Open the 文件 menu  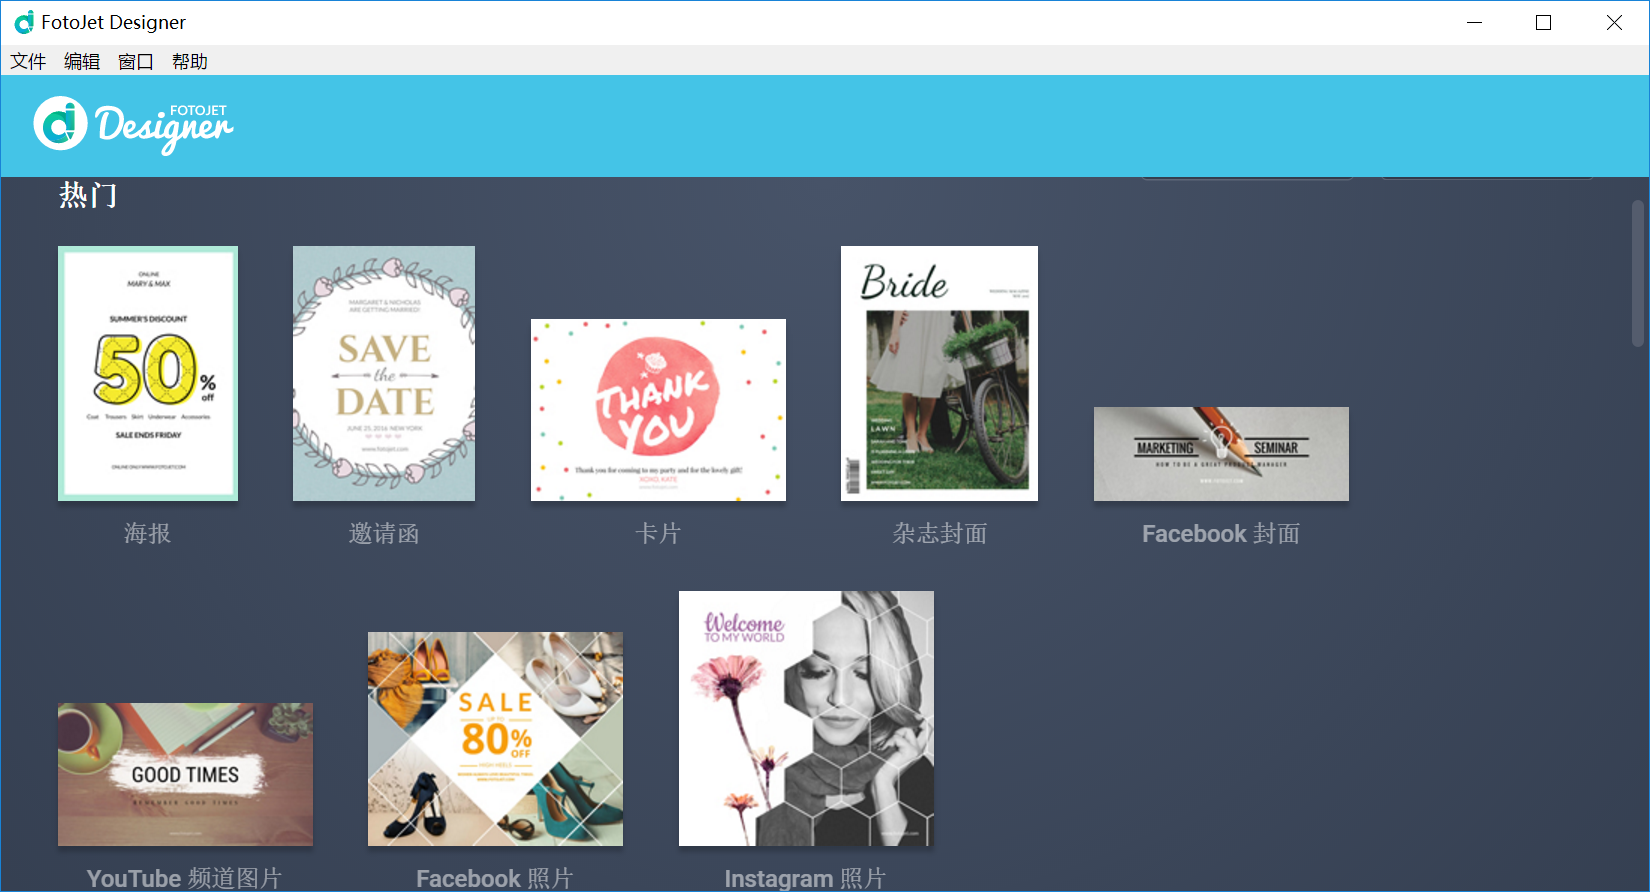tap(28, 61)
